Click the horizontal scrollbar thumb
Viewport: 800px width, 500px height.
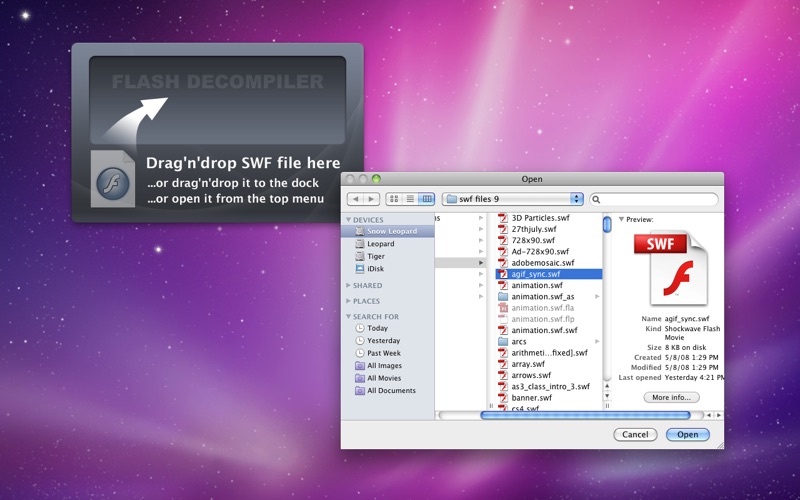(x=585, y=415)
